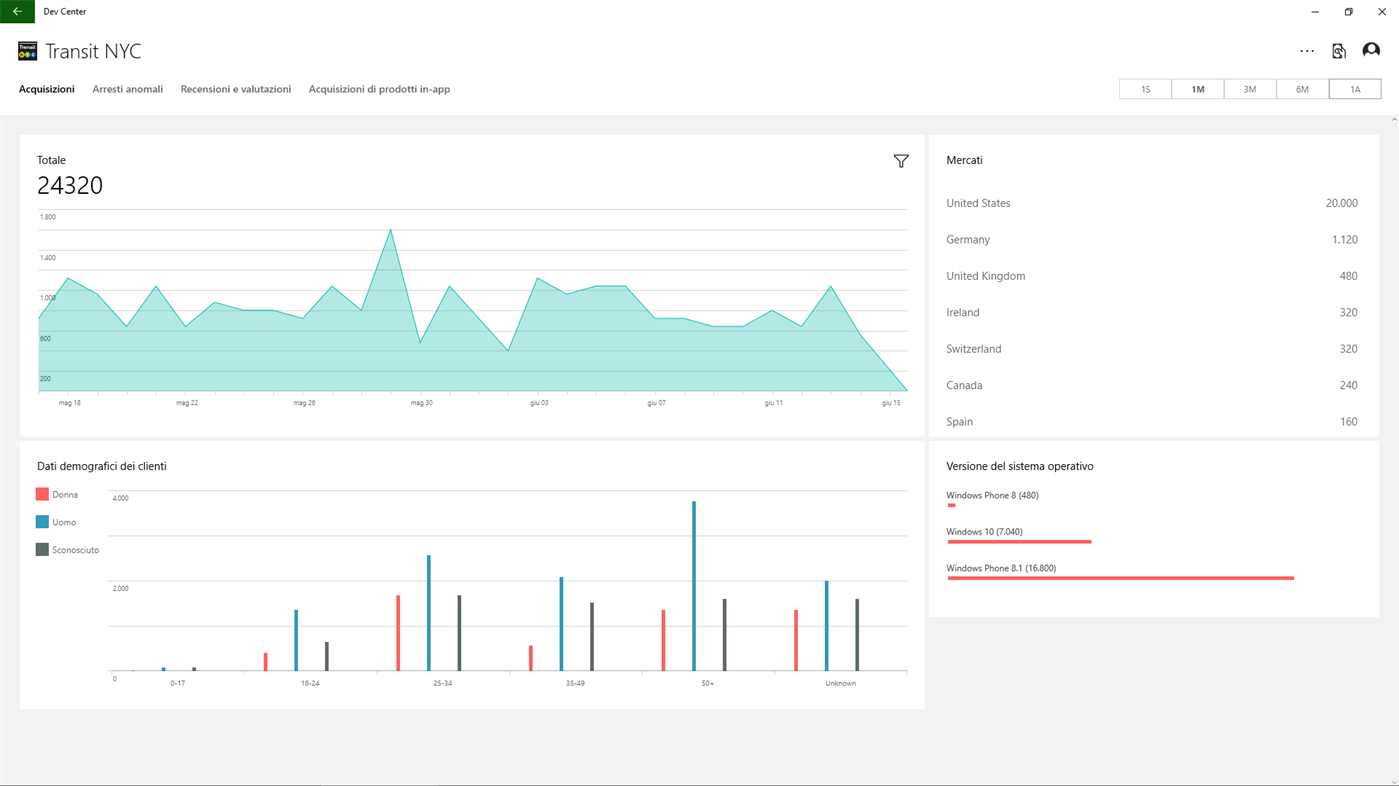Open the more options ellipsis menu
The image size is (1399, 786).
1307,51
